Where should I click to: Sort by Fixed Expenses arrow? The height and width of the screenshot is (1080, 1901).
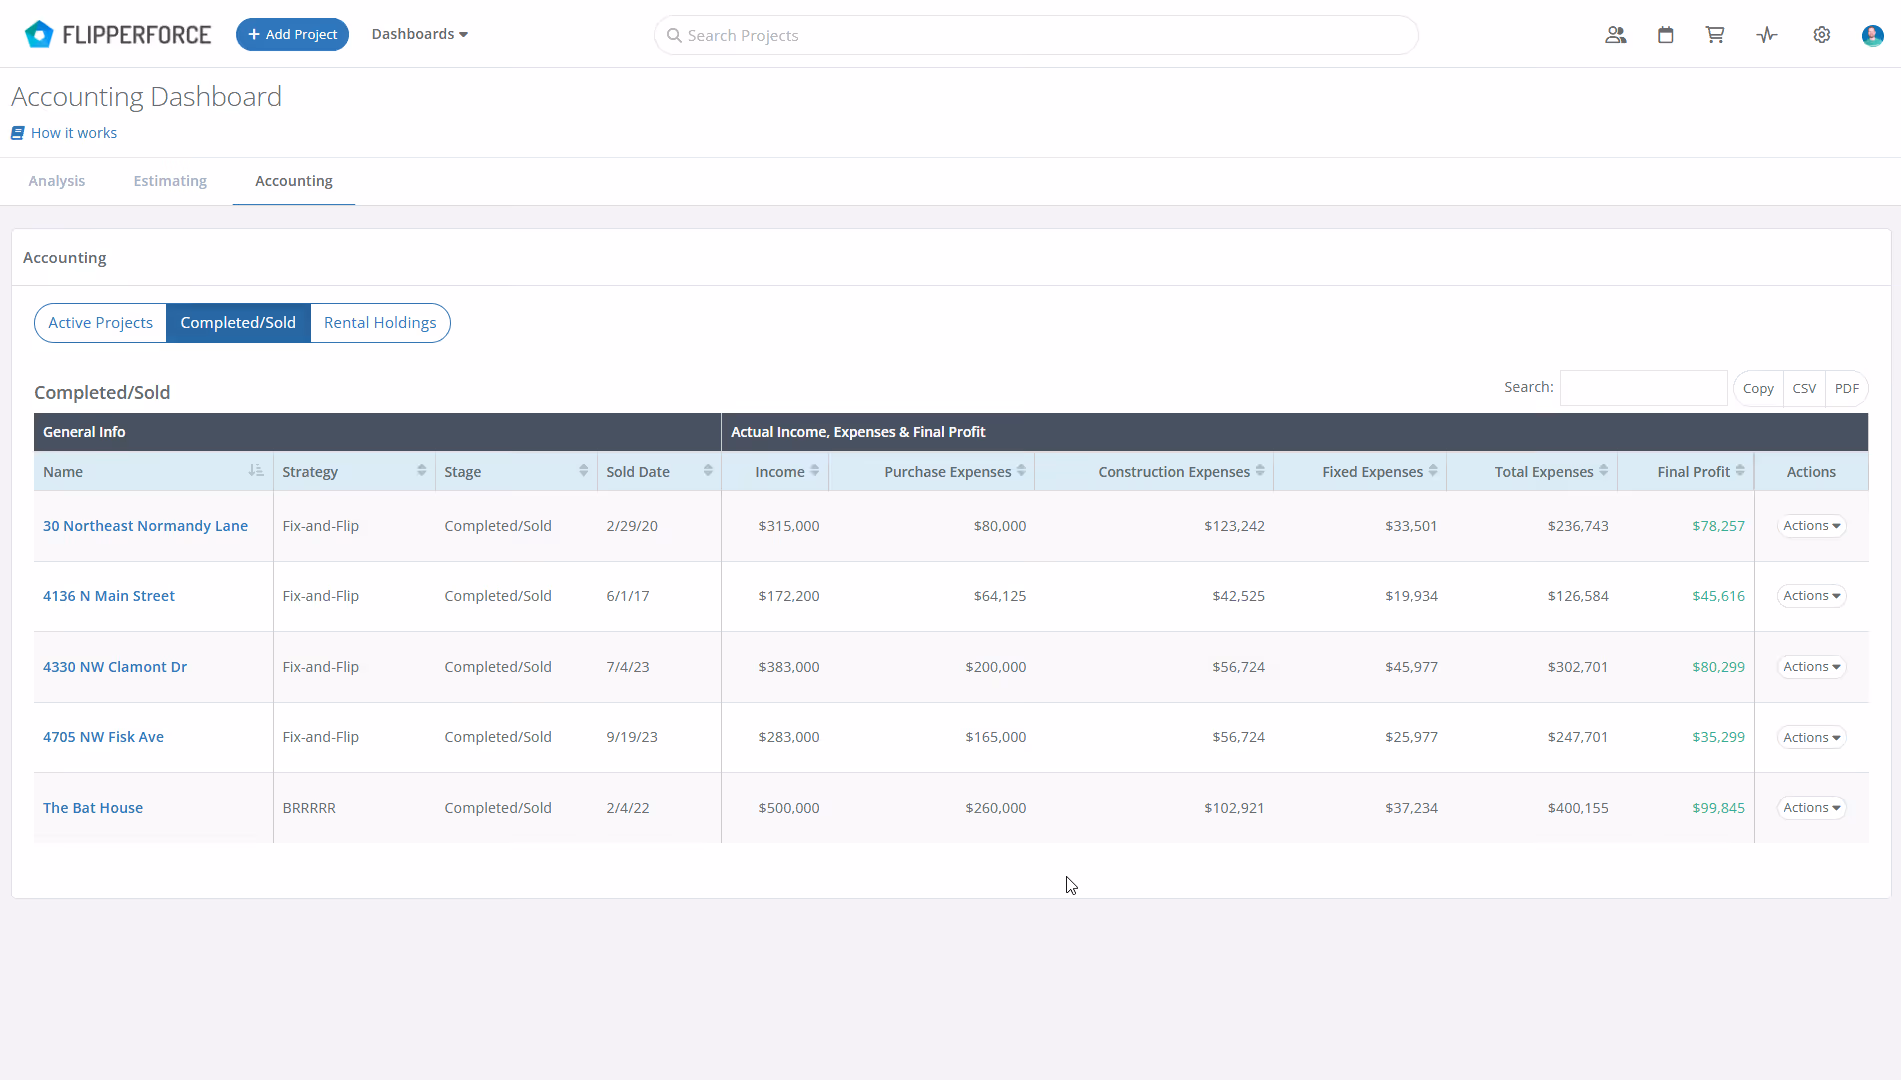(x=1433, y=471)
